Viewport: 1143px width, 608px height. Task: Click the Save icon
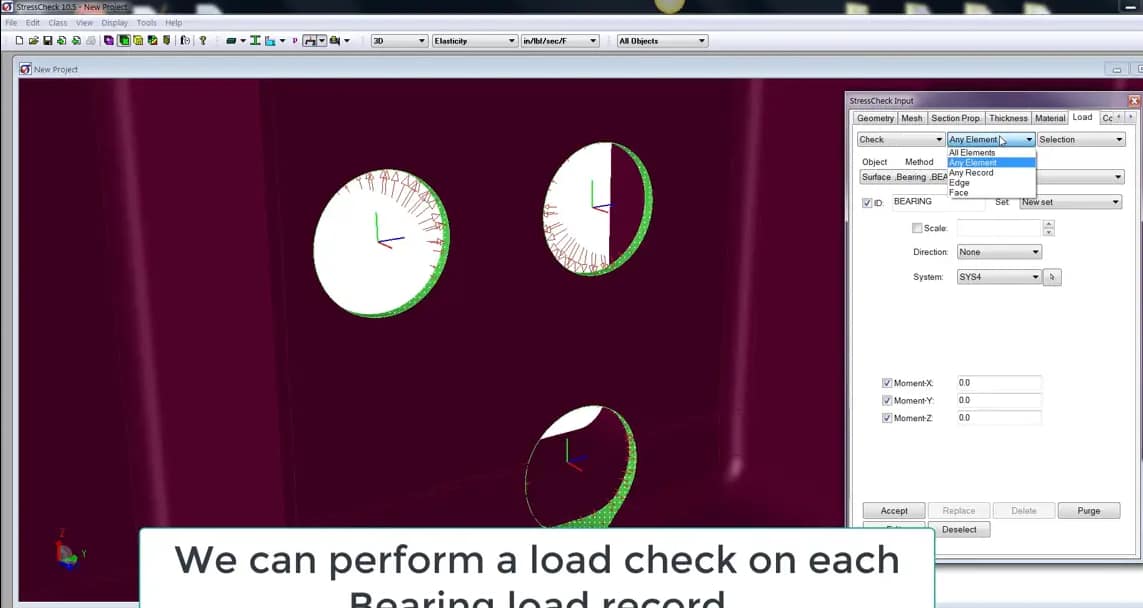click(x=47, y=41)
